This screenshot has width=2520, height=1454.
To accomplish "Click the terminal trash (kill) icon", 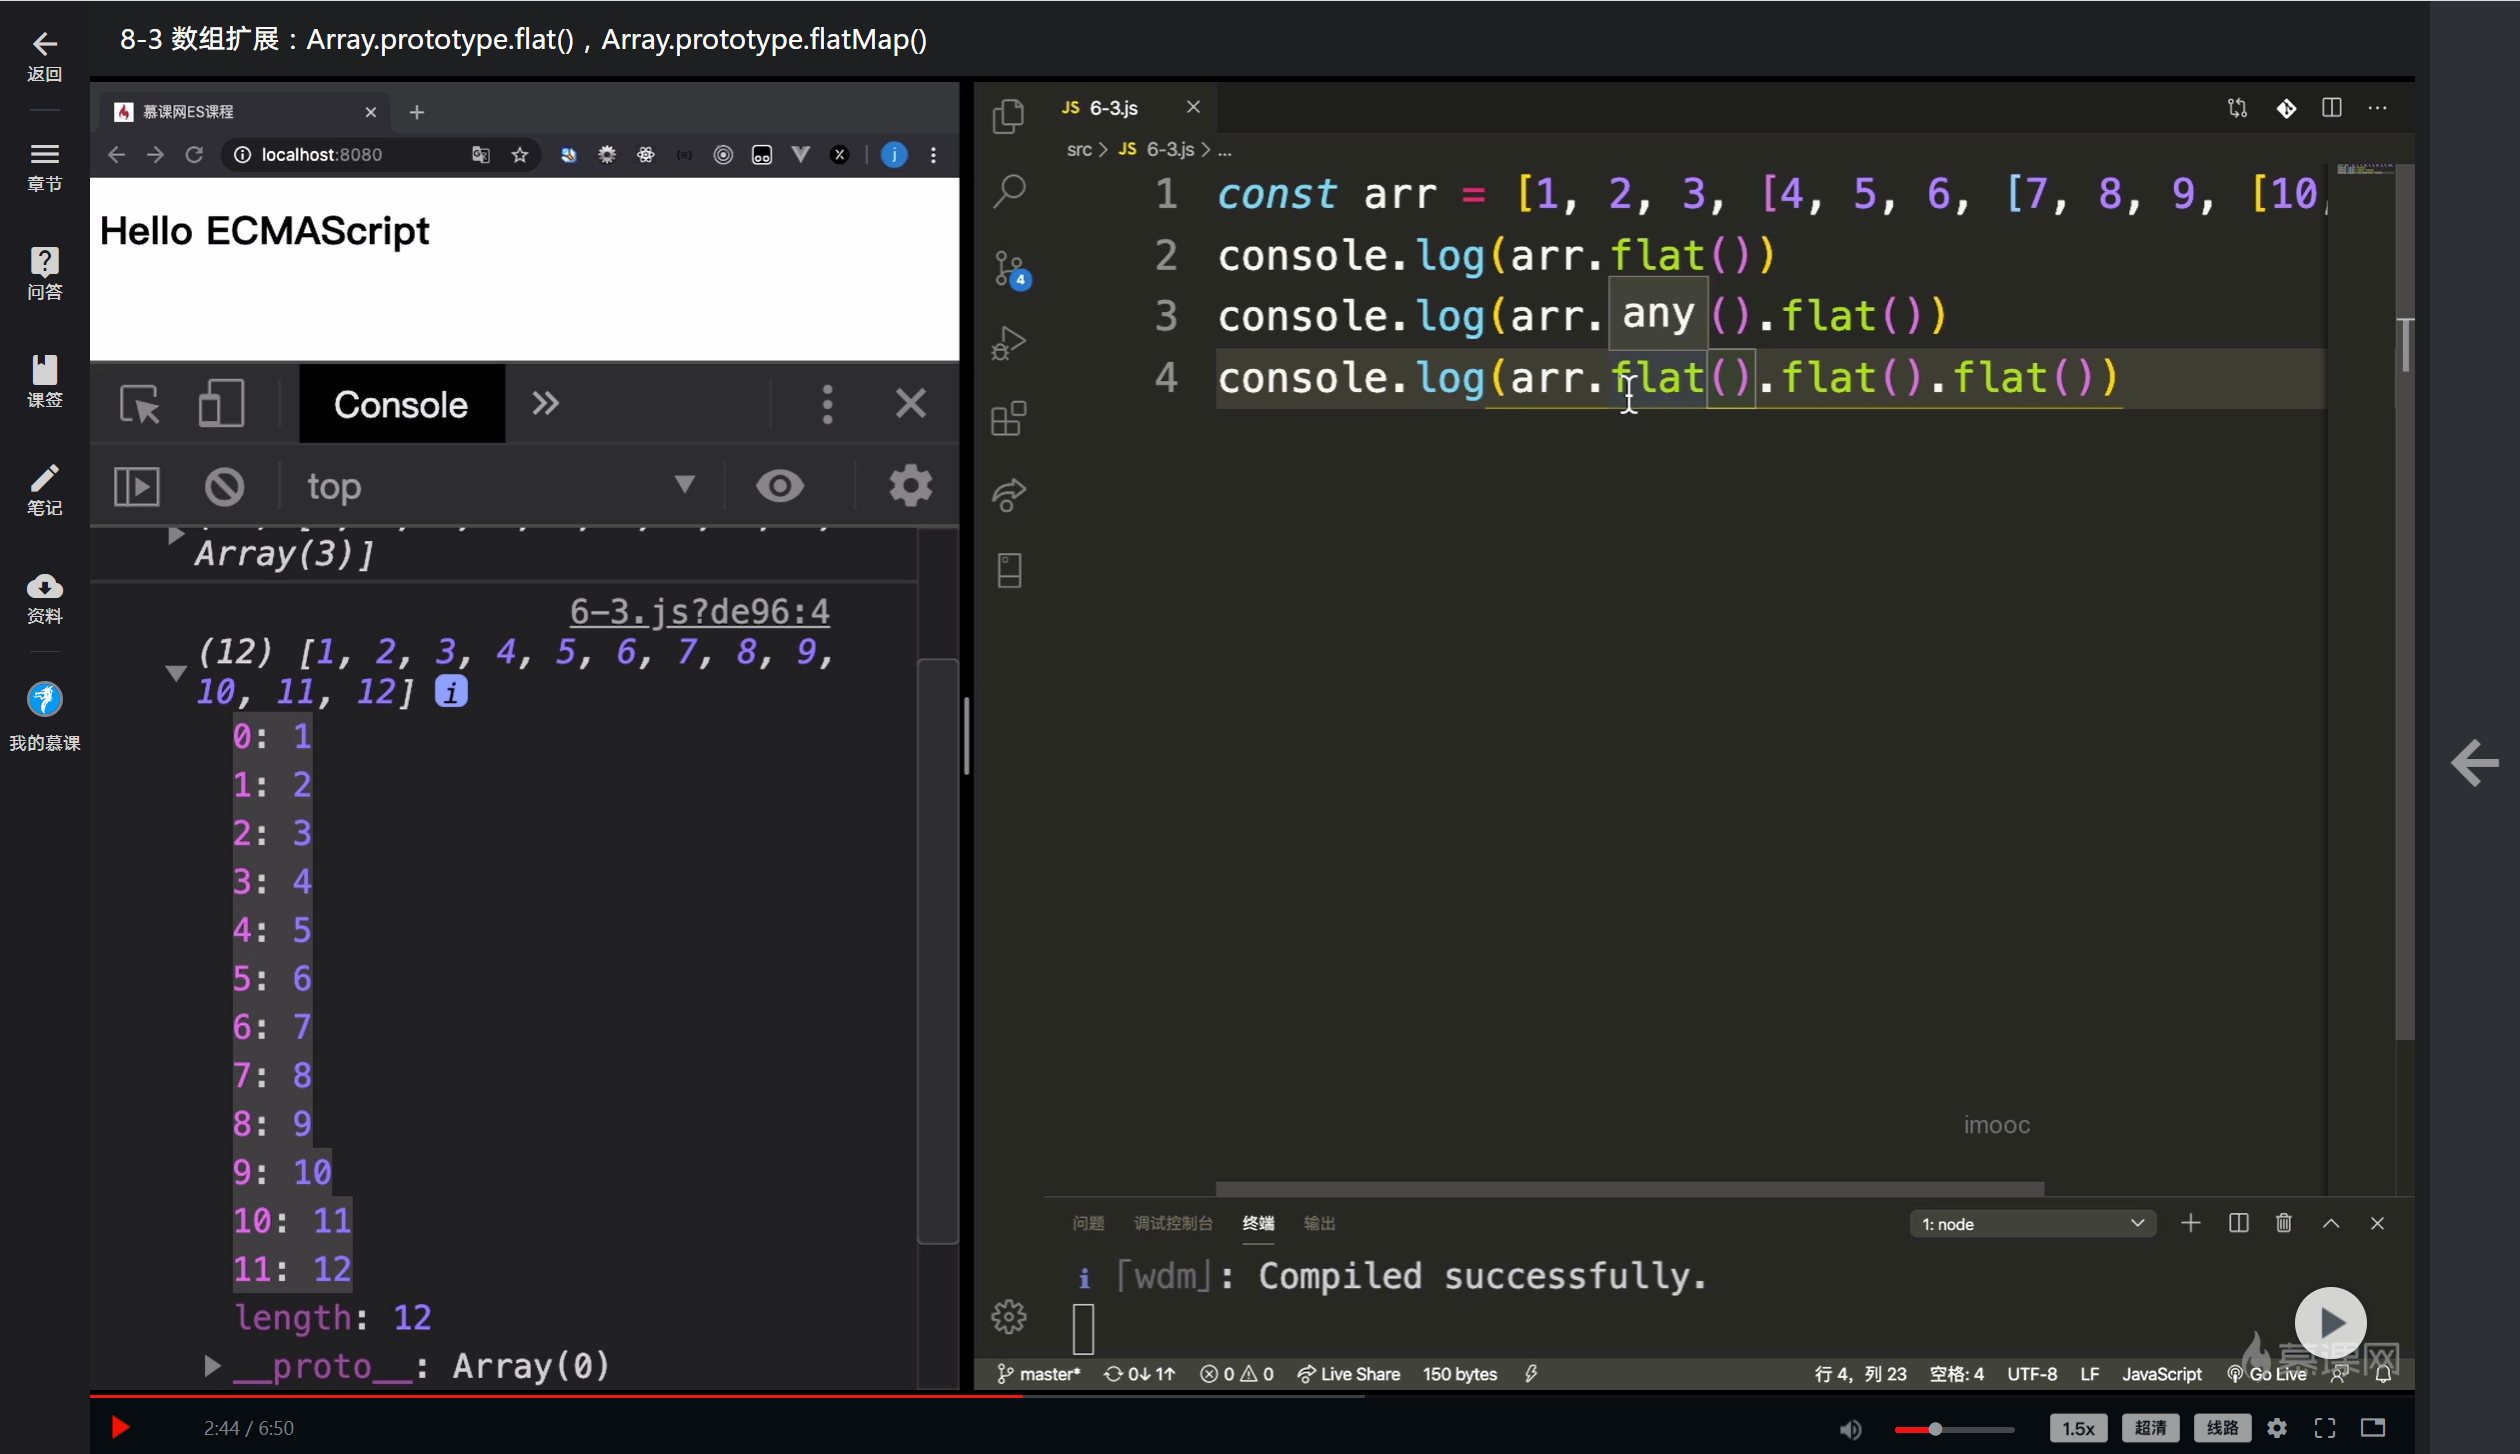I will tap(2283, 1223).
